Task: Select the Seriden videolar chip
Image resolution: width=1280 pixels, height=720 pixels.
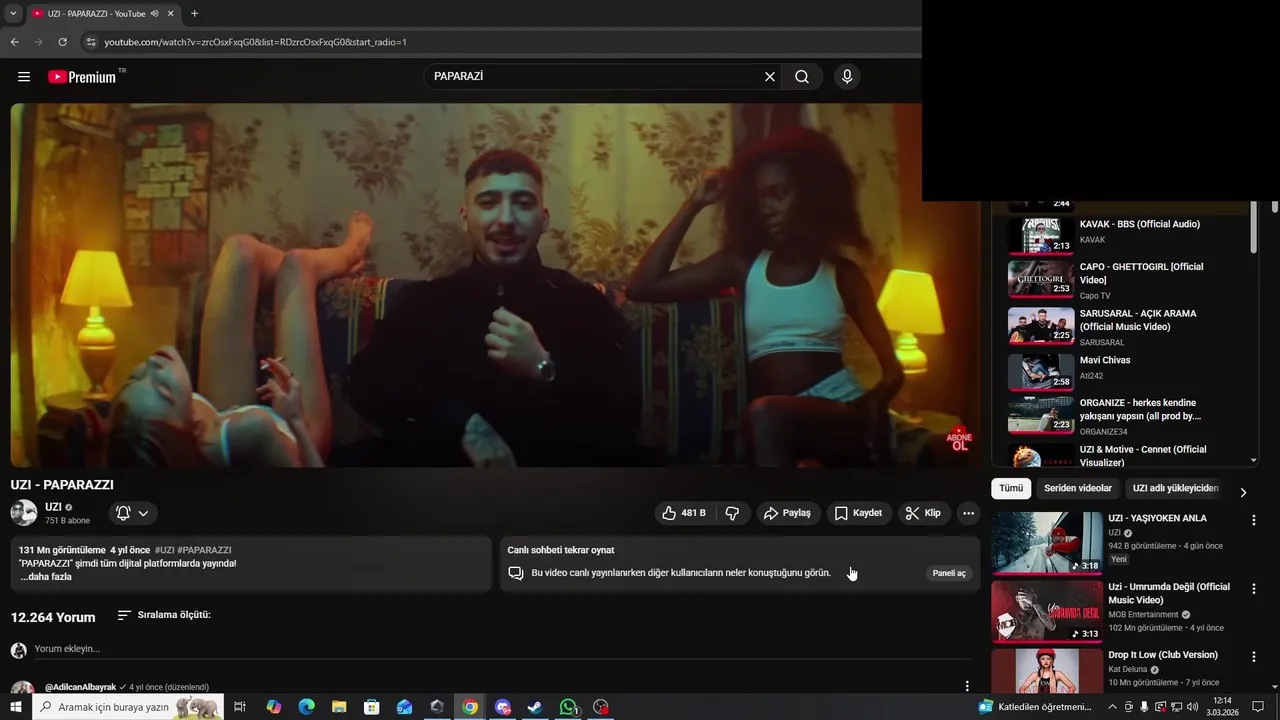Action: (1078, 488)
